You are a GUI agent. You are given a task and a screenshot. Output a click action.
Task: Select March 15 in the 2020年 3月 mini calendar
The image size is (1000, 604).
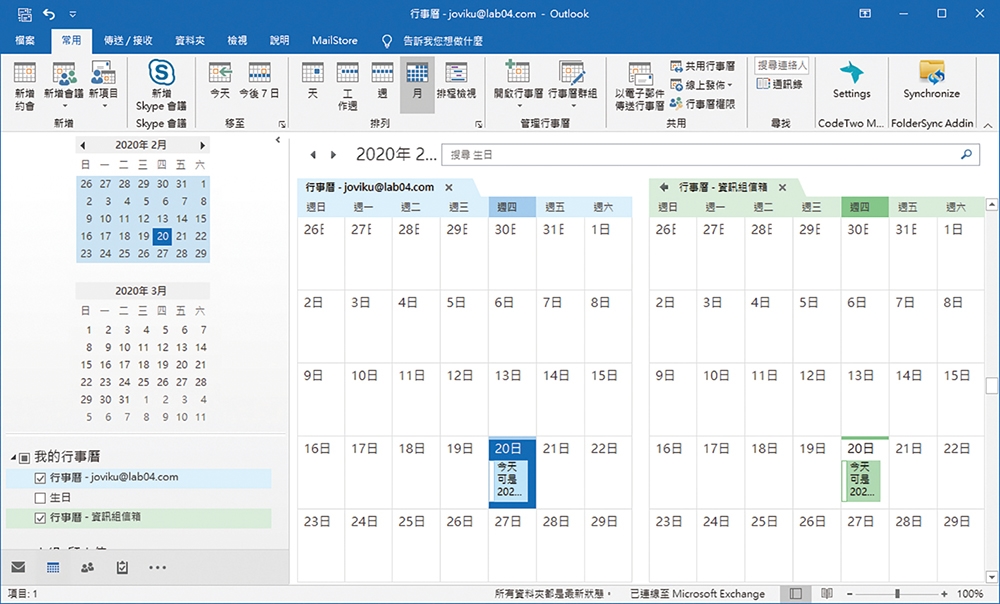tap(86, 365)
